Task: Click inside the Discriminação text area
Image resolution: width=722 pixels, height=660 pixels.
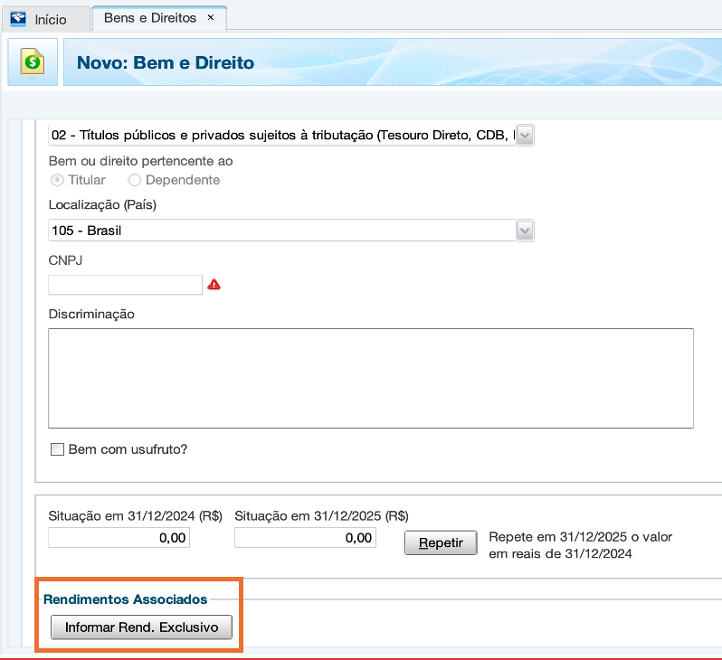Action: pyautogui.click(x=370, y=378)
